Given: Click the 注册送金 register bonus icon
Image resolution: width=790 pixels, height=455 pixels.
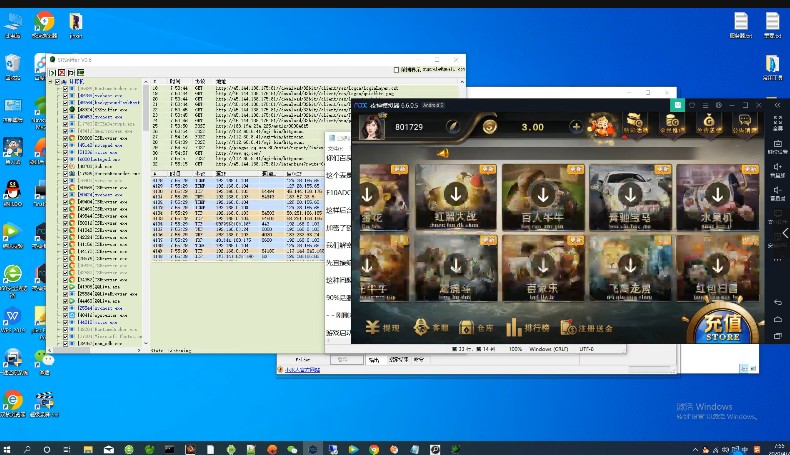Looking at the screenshot, I should tap(588, 327).
